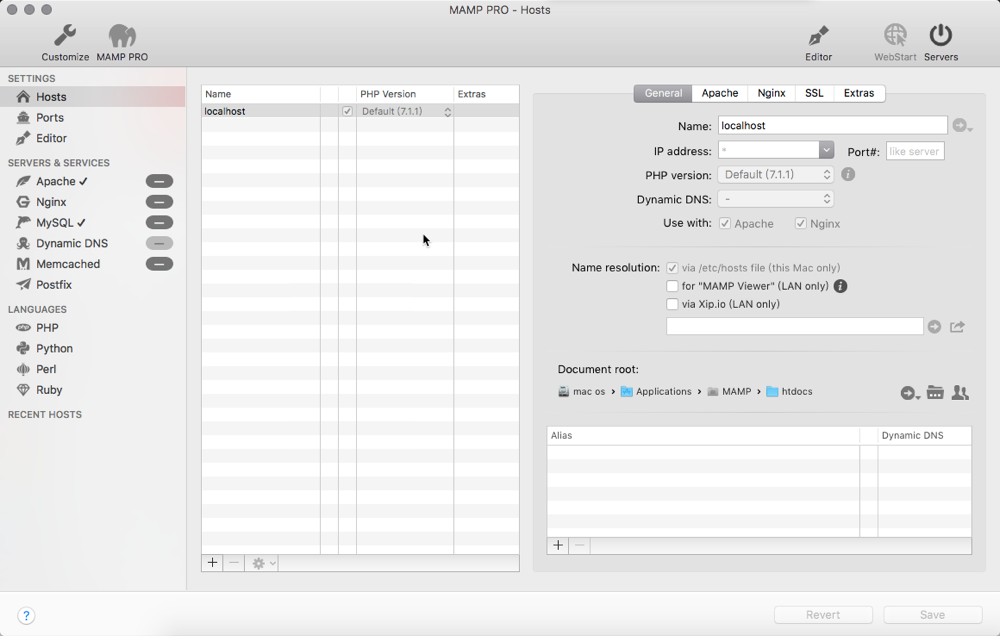Viewport: 1000px width, 636px height.
Task: Switch to the Extras tab
Action: (859, 92)
